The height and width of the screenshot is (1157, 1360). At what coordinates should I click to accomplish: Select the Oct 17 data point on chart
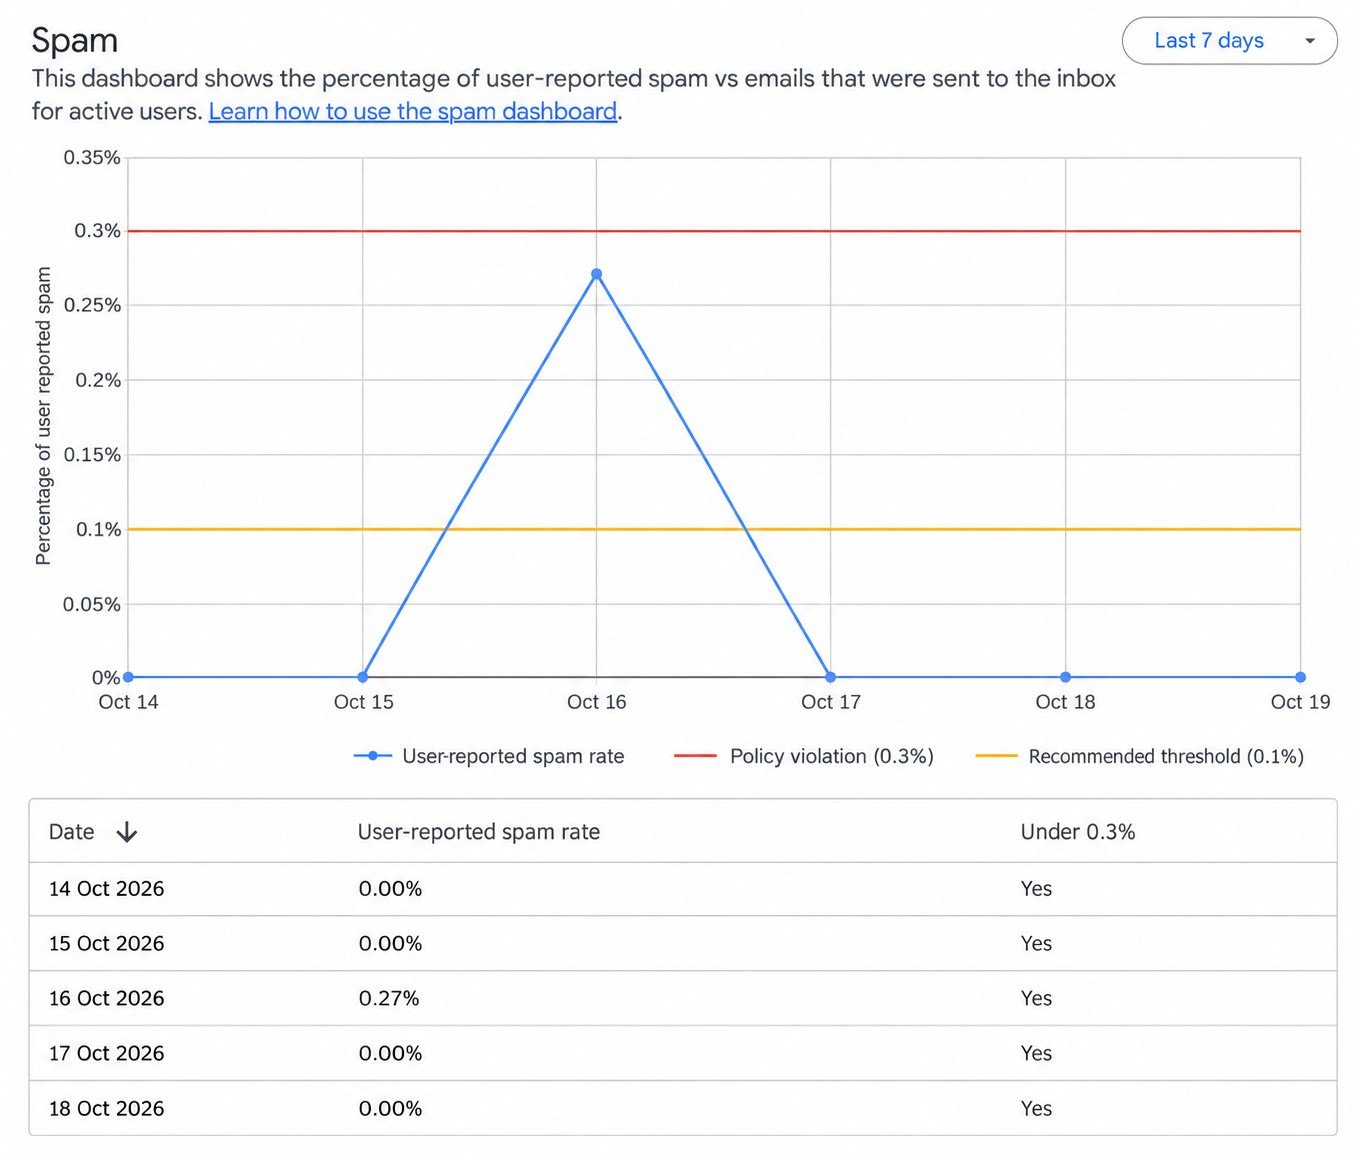pos(831,677)
